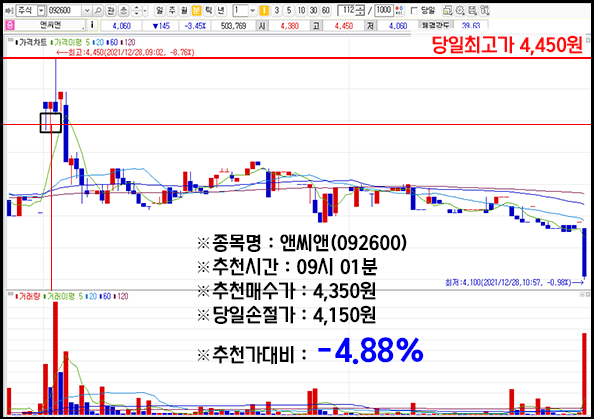Open the chart indicator settings icon
Viewport: 594px width, 419px height.
pyautogui.click(x=447, y=11)
